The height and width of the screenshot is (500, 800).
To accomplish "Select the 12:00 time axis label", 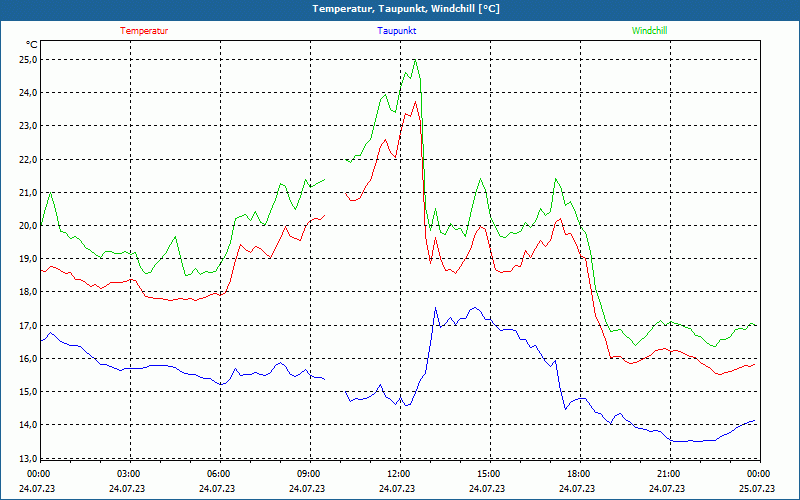I will 398,474.
